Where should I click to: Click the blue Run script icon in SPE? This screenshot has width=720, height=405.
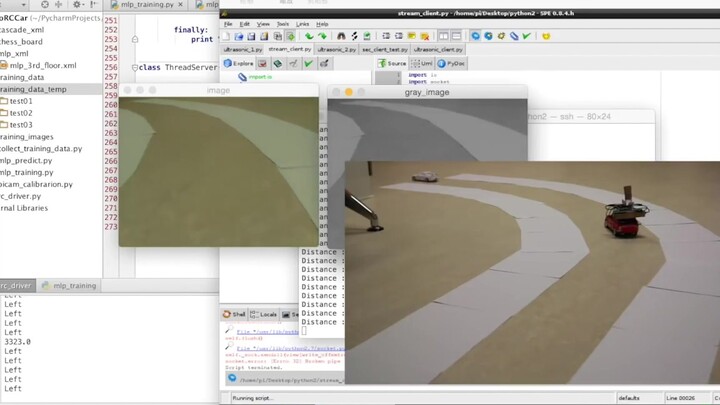tap(475, 36)
